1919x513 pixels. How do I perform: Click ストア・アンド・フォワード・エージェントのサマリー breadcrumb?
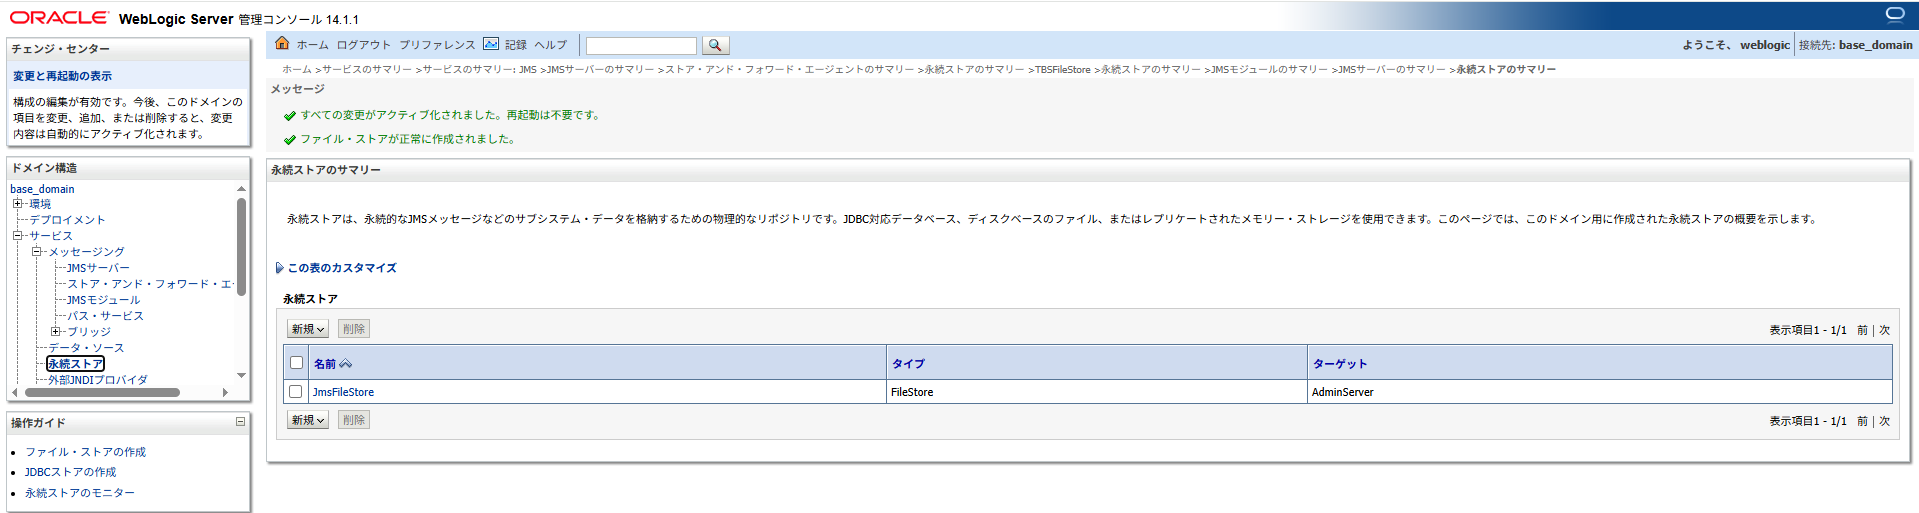pos(789,70)
